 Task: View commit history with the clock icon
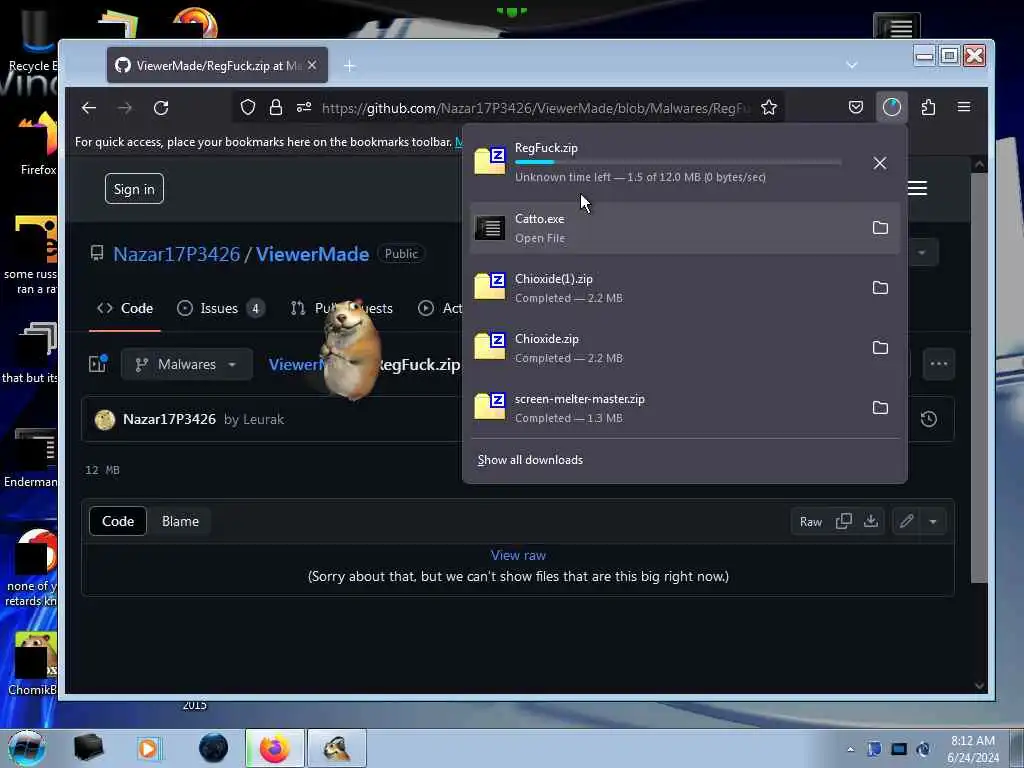click(929, 419)
